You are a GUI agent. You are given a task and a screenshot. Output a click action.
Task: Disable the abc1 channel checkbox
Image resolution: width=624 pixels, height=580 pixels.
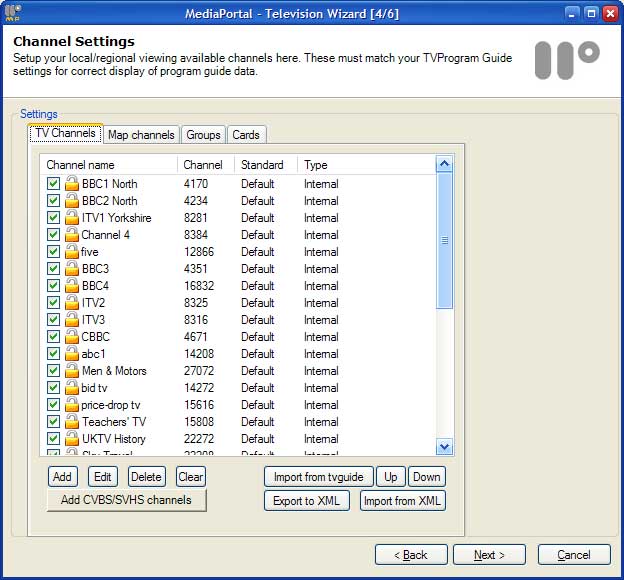pos(53,353)
